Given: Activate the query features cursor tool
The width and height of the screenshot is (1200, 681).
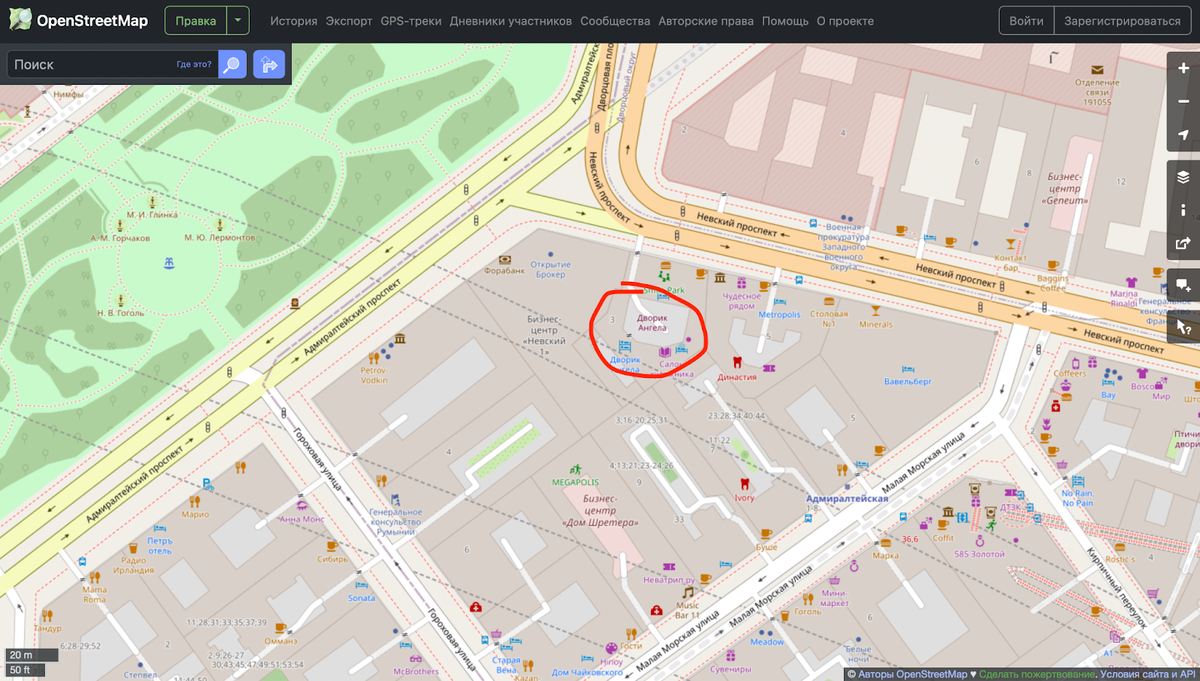Looking at the screenshot, I should click(1184, 327).
